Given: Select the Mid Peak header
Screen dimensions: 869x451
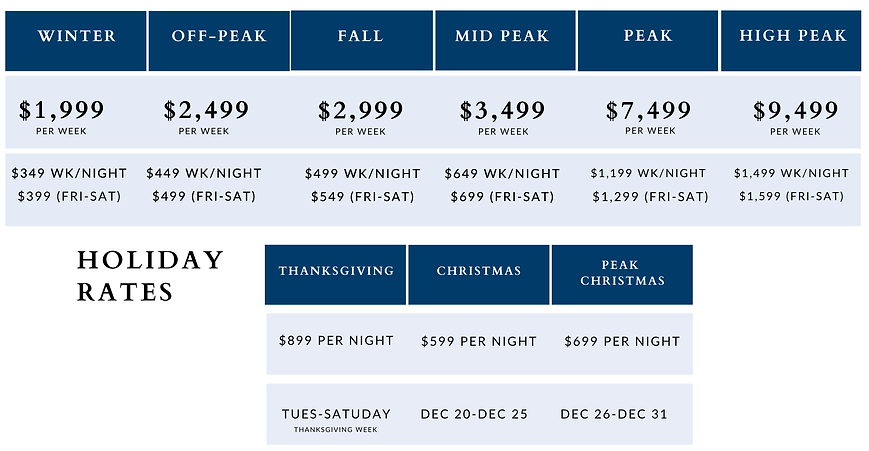Looking at the screenshot, I should point(502,36).
